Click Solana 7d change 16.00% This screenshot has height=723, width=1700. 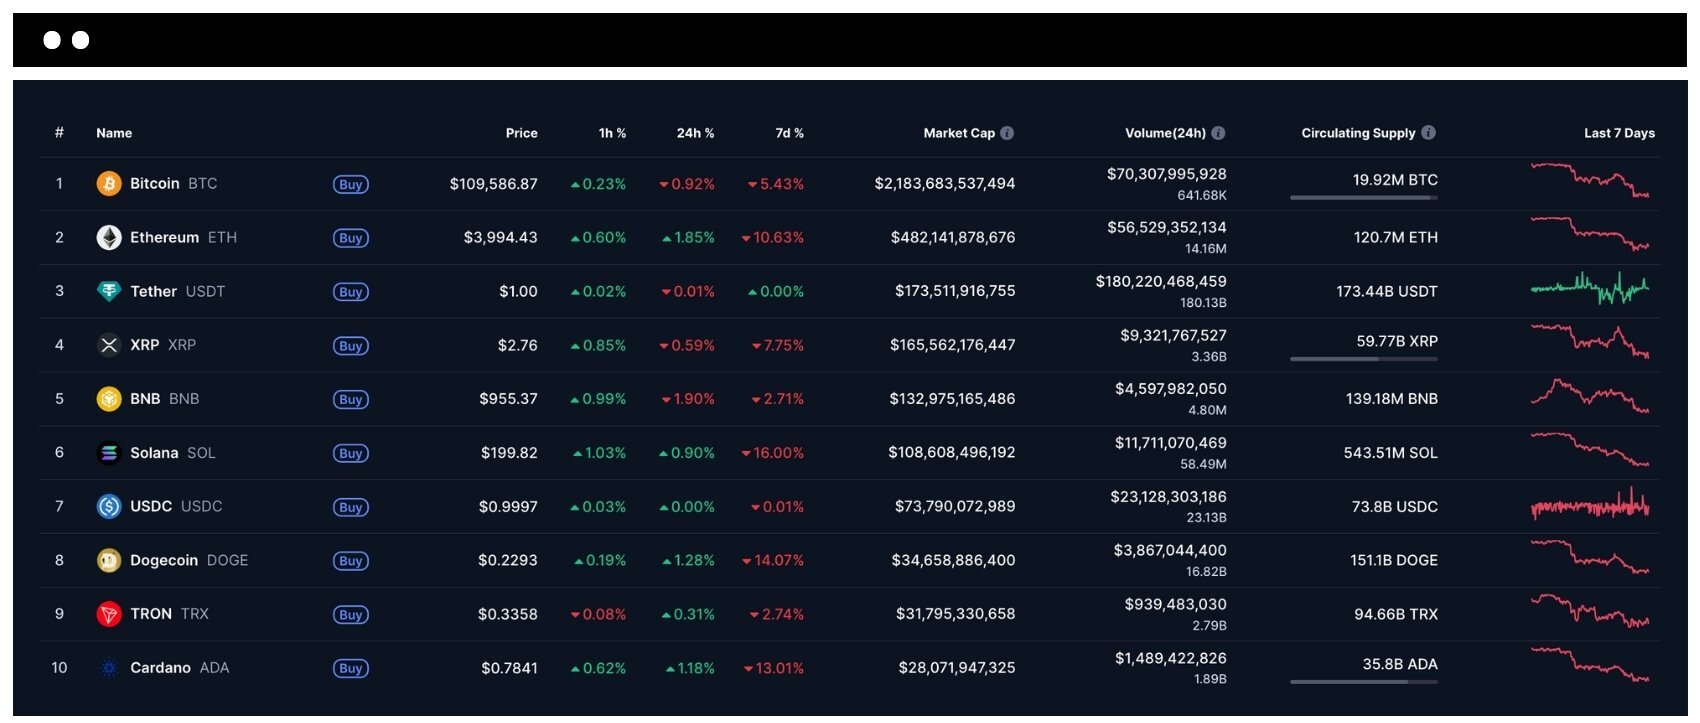coord(773,453)
